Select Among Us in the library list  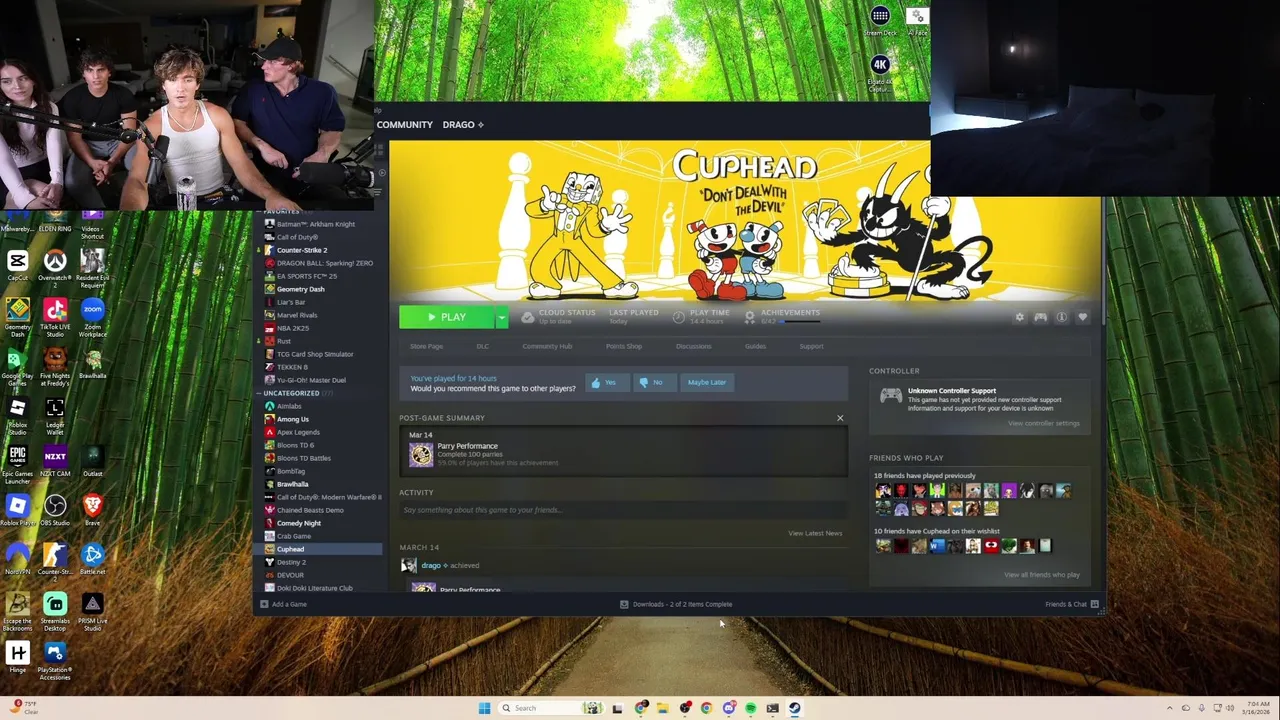pyautogui.click(x=292, y=419)
